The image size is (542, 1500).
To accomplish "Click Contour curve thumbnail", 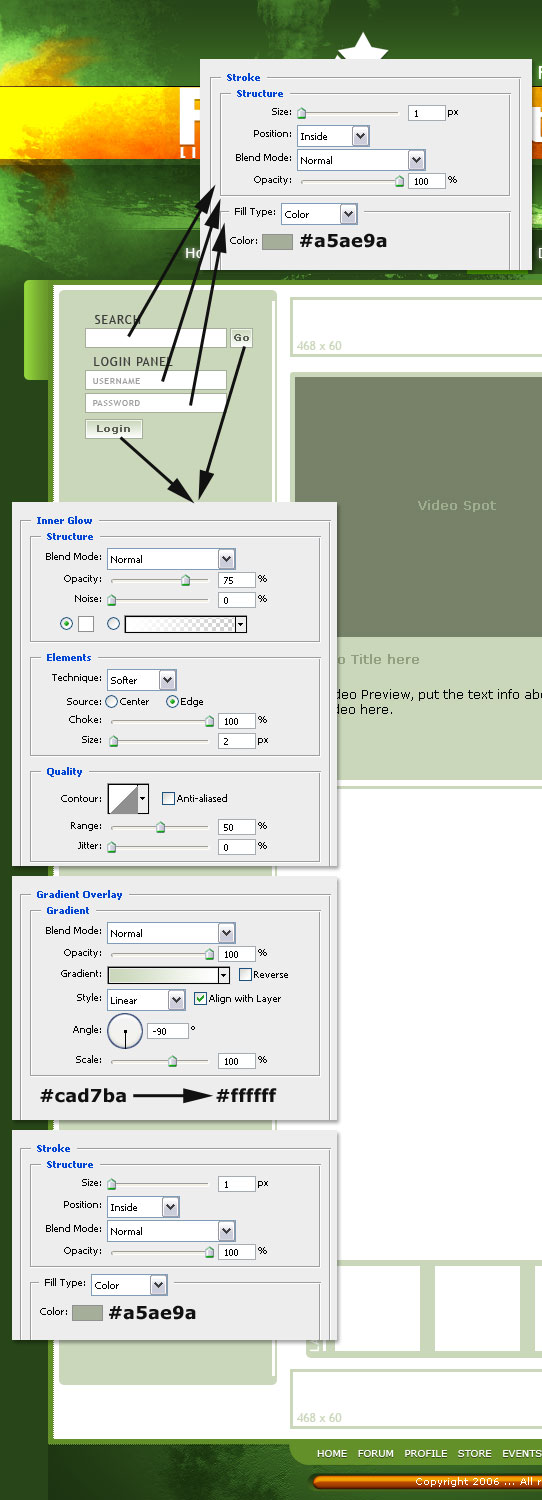I will (122, 799).
